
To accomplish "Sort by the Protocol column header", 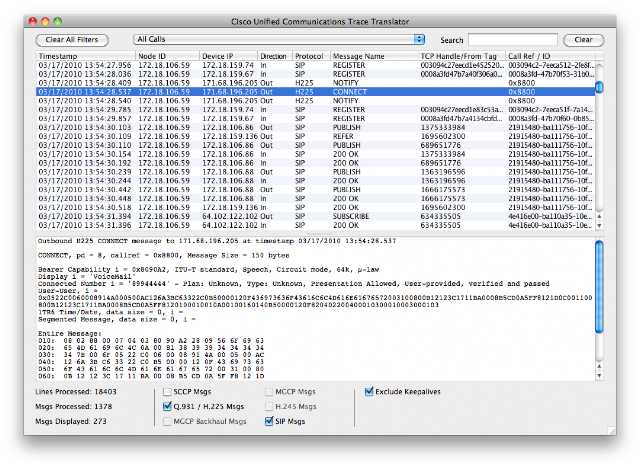I will tap(311, 56).
